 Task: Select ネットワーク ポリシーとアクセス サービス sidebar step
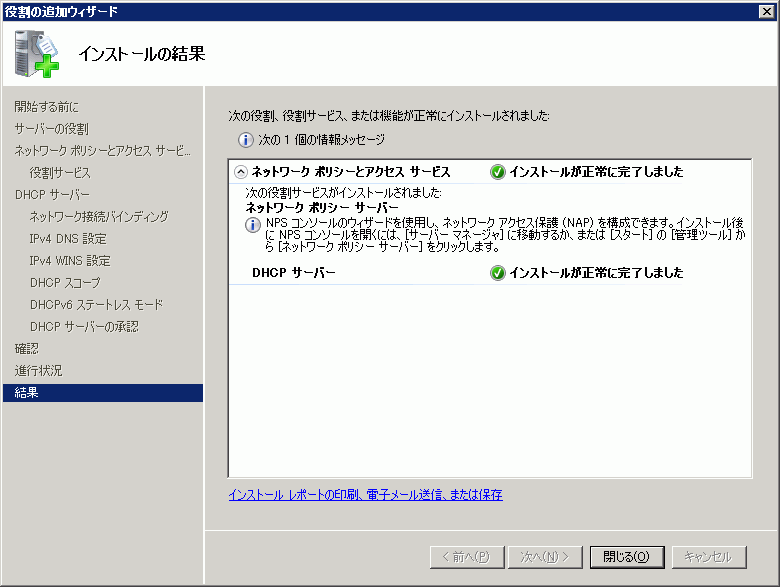coord(102,150)
